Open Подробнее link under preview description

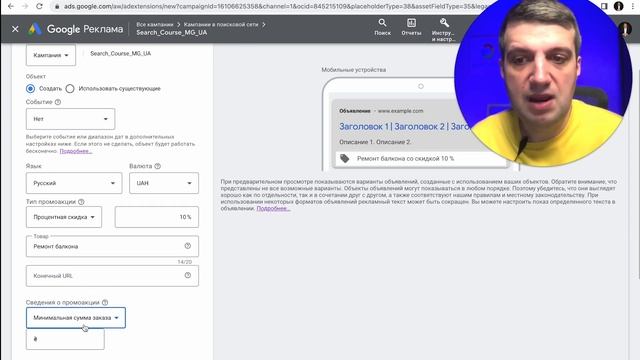click(x=273, y=208)
